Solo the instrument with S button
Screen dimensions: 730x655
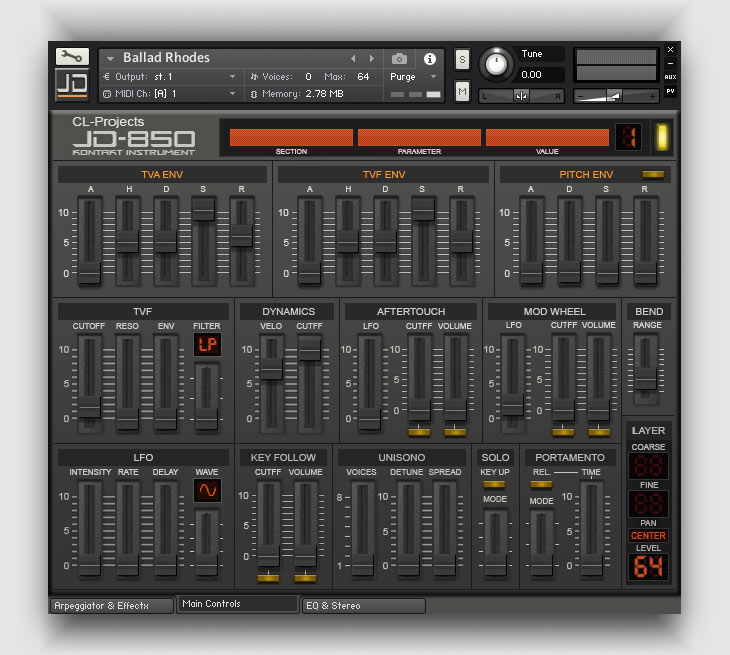tap(462, 59)
